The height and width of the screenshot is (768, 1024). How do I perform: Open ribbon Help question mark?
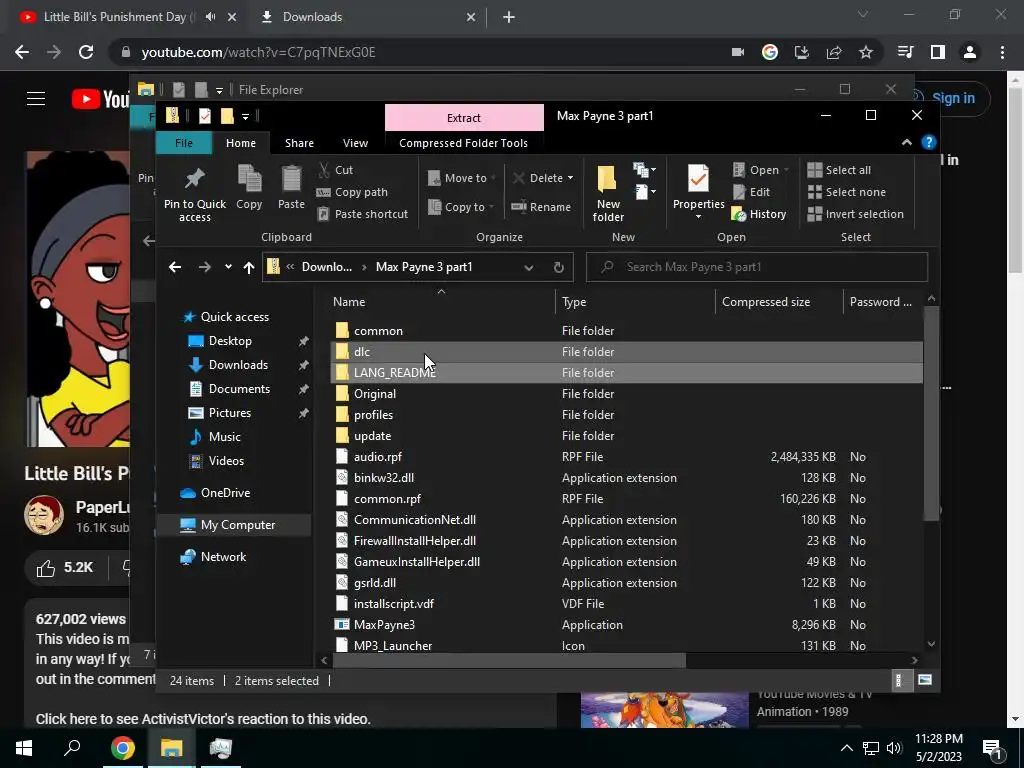click(x=929, y=142)
